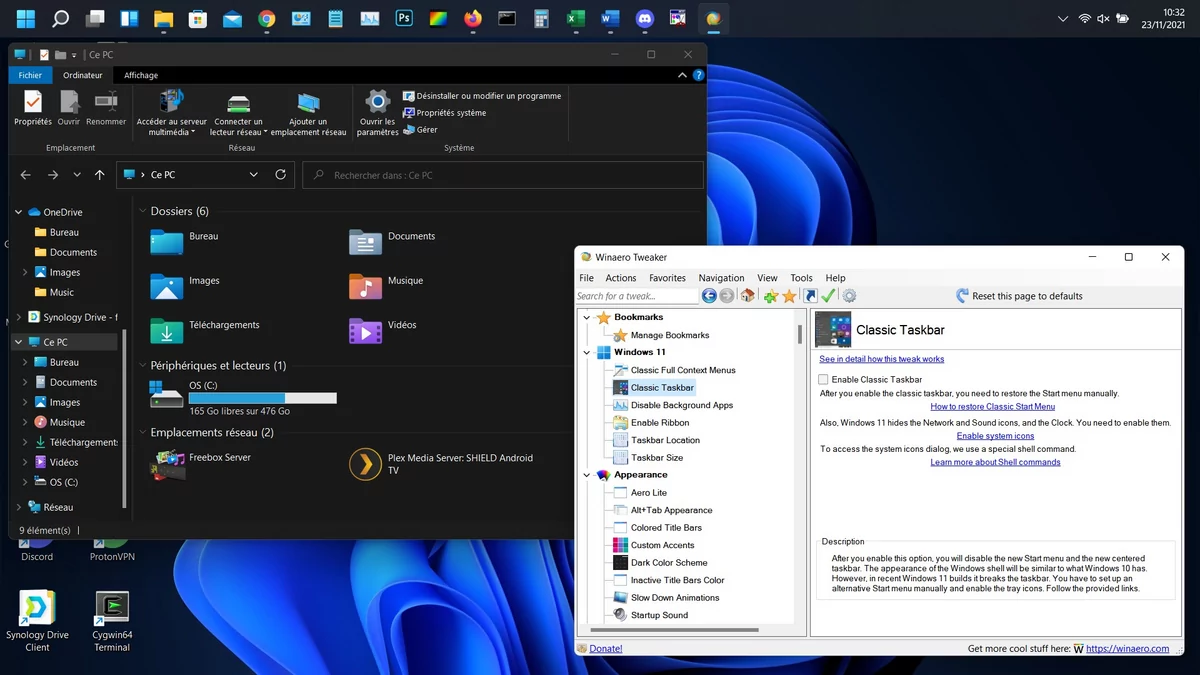Collapse the Appearance tree section
Screen dimensions: 1200x675
coord(587,475)
